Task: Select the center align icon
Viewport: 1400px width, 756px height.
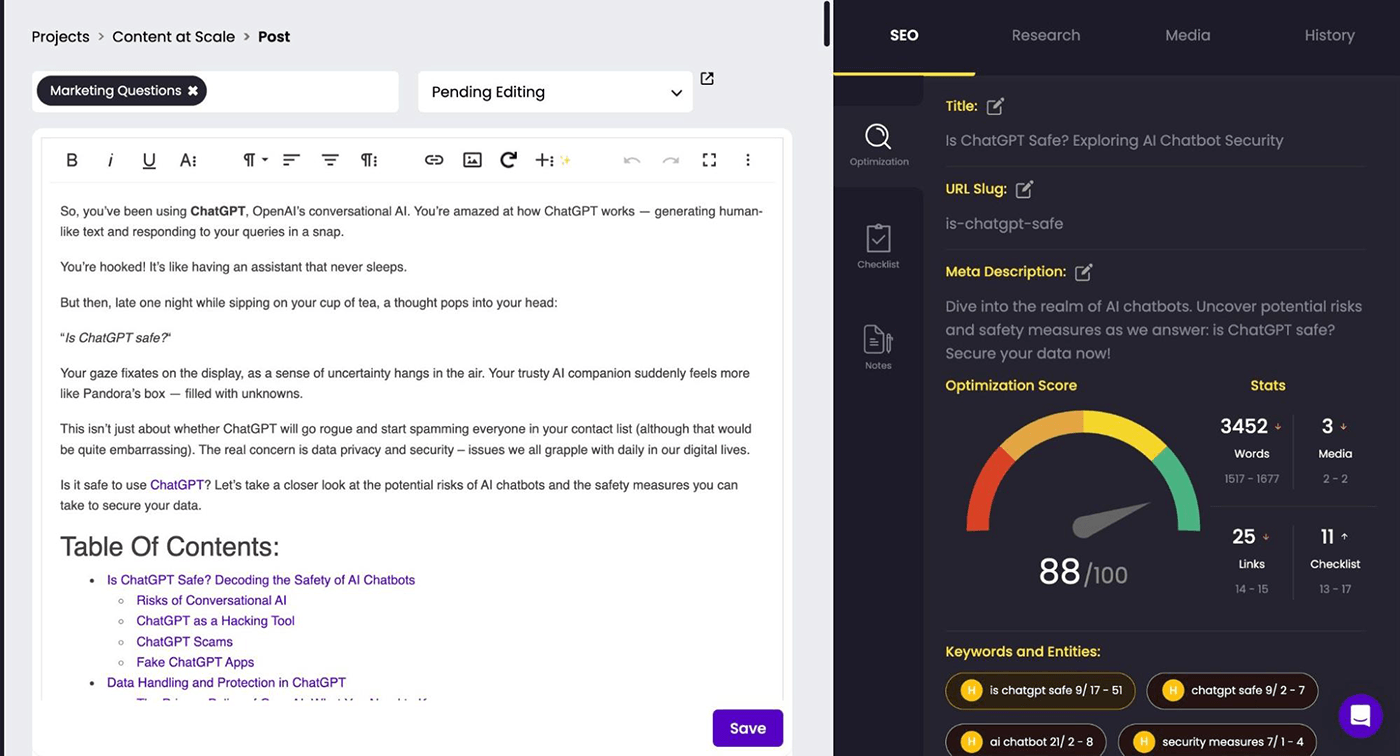Action: pos(330,160)
